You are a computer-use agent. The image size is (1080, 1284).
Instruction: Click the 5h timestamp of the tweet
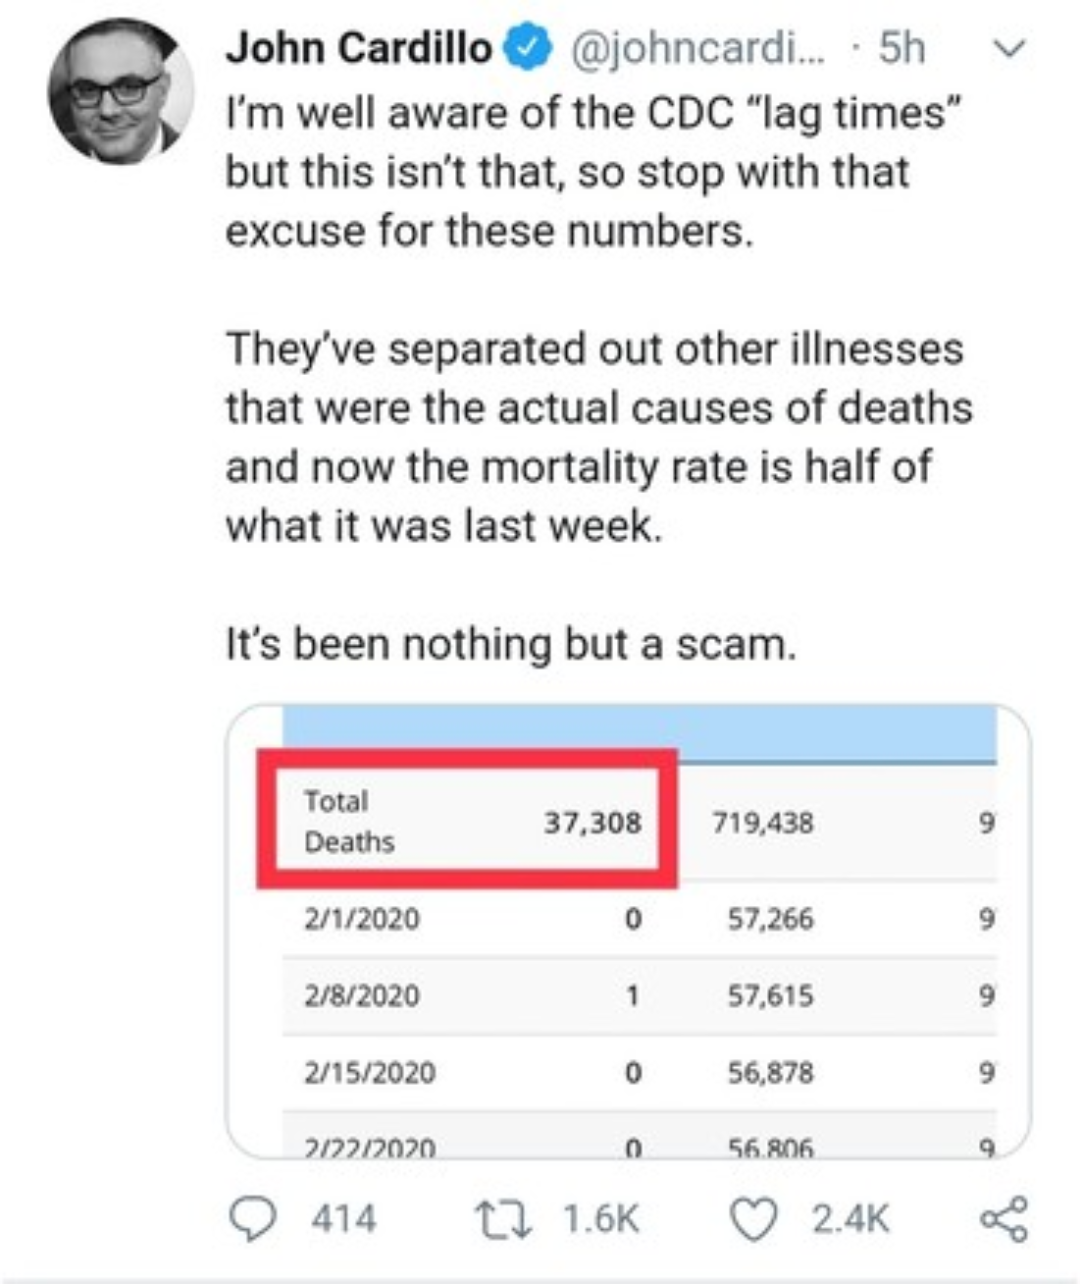pyautogui.click(x=902, y=48)
